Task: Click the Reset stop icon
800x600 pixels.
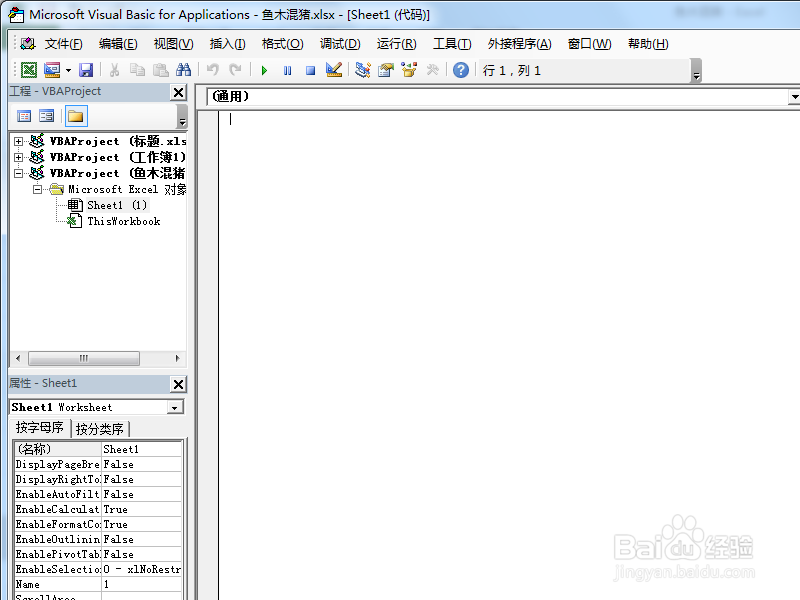Action: click(310, 70)
